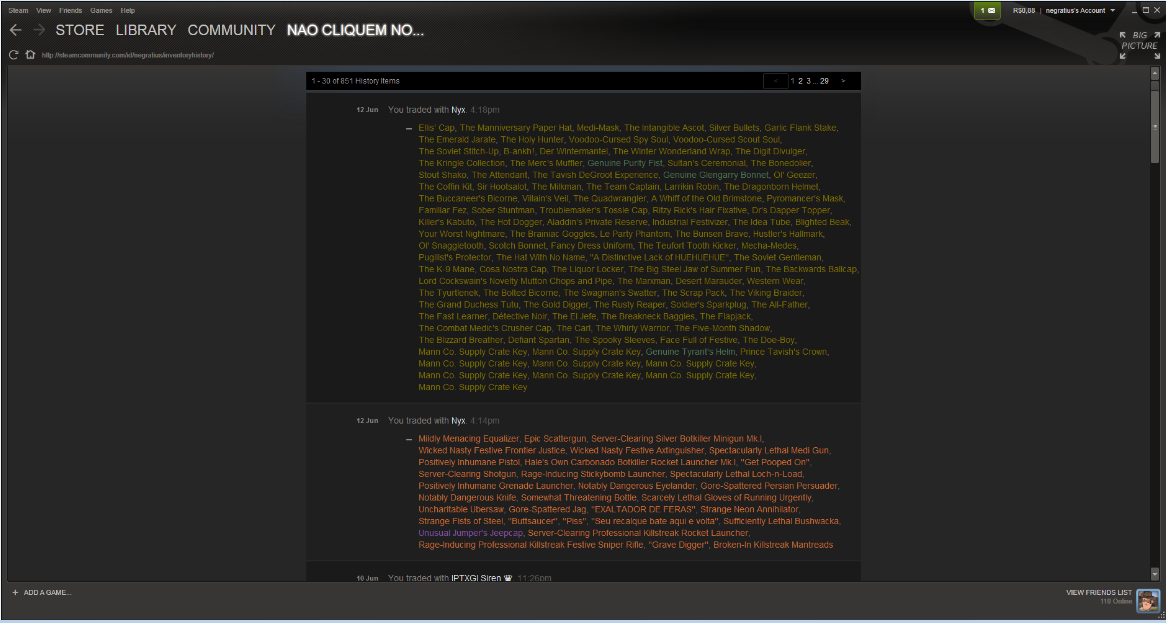Image resolution: width=1166 pixels, height=623 pixels.
Task: Open Nyx's profile in the 4:14pm trade
Action: (x=458, y=421)
